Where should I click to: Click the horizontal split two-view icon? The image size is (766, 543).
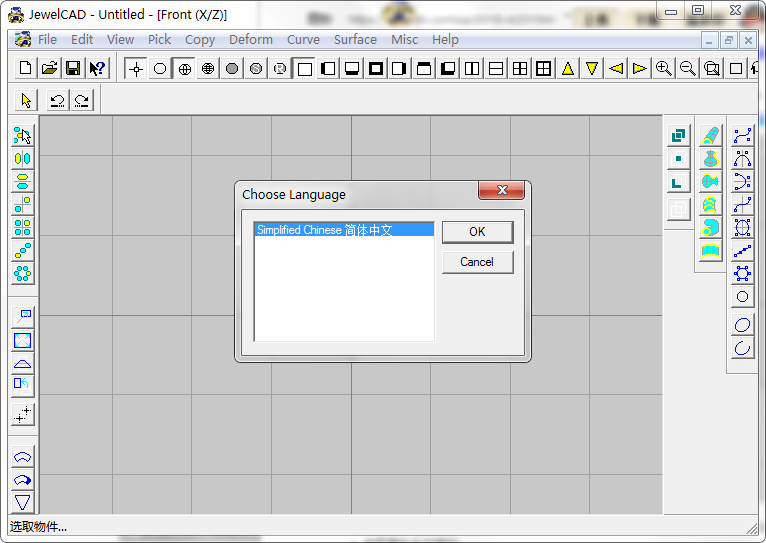coord(496,69)
